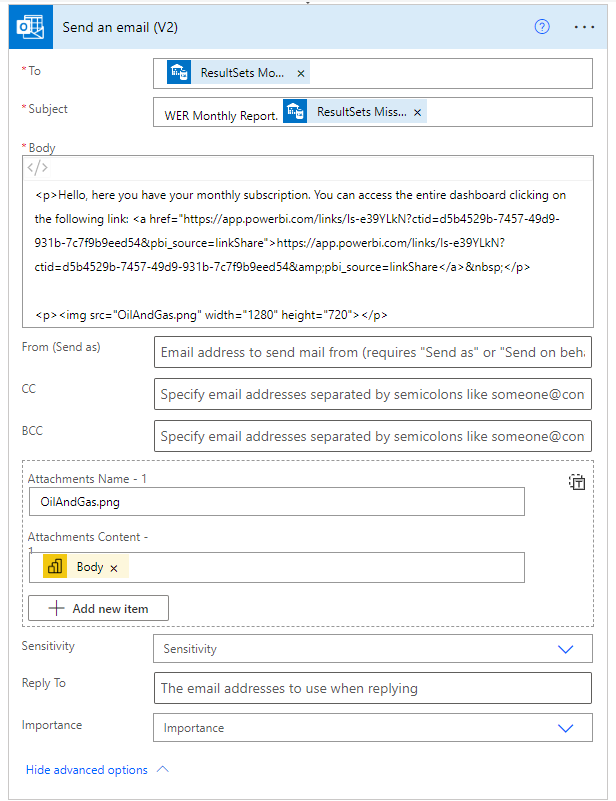
Task: Toggle the code view icon in Body editor
Action: 38,167
